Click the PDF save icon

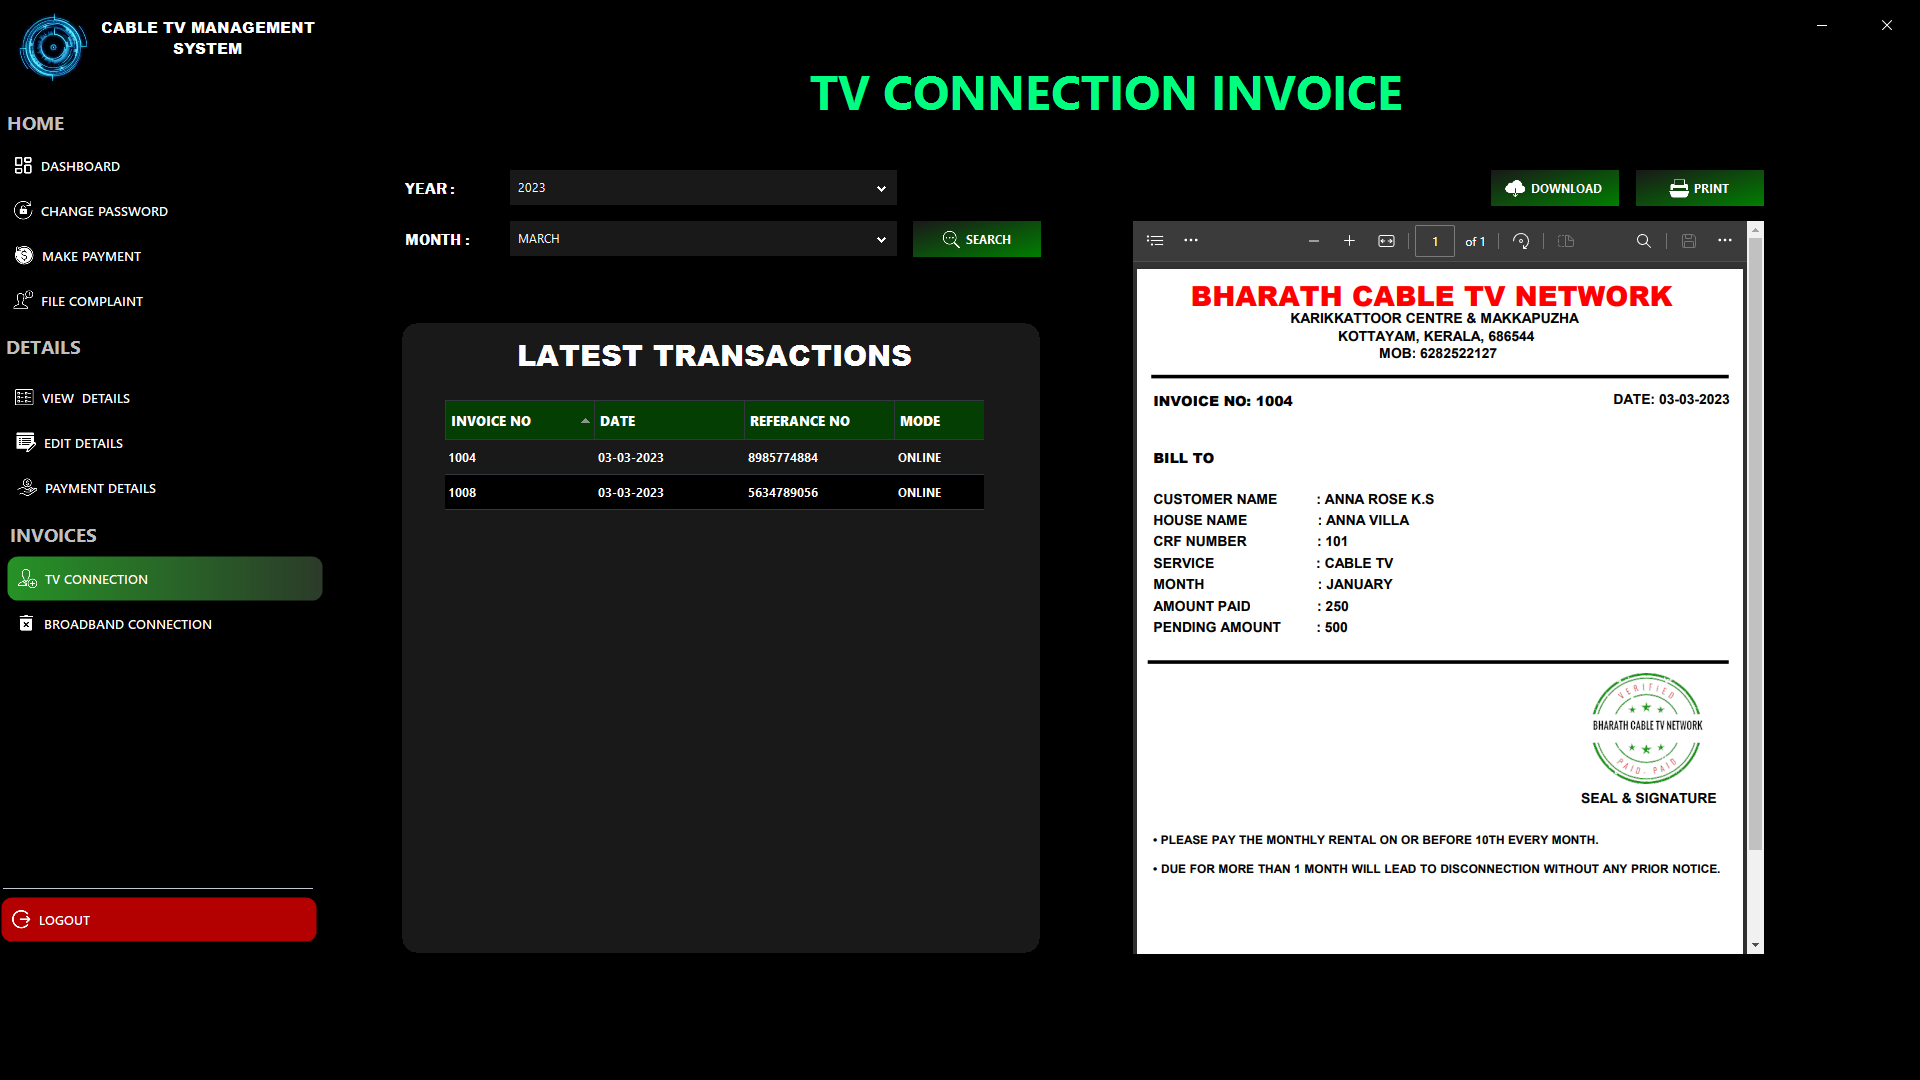(1689, 241)
